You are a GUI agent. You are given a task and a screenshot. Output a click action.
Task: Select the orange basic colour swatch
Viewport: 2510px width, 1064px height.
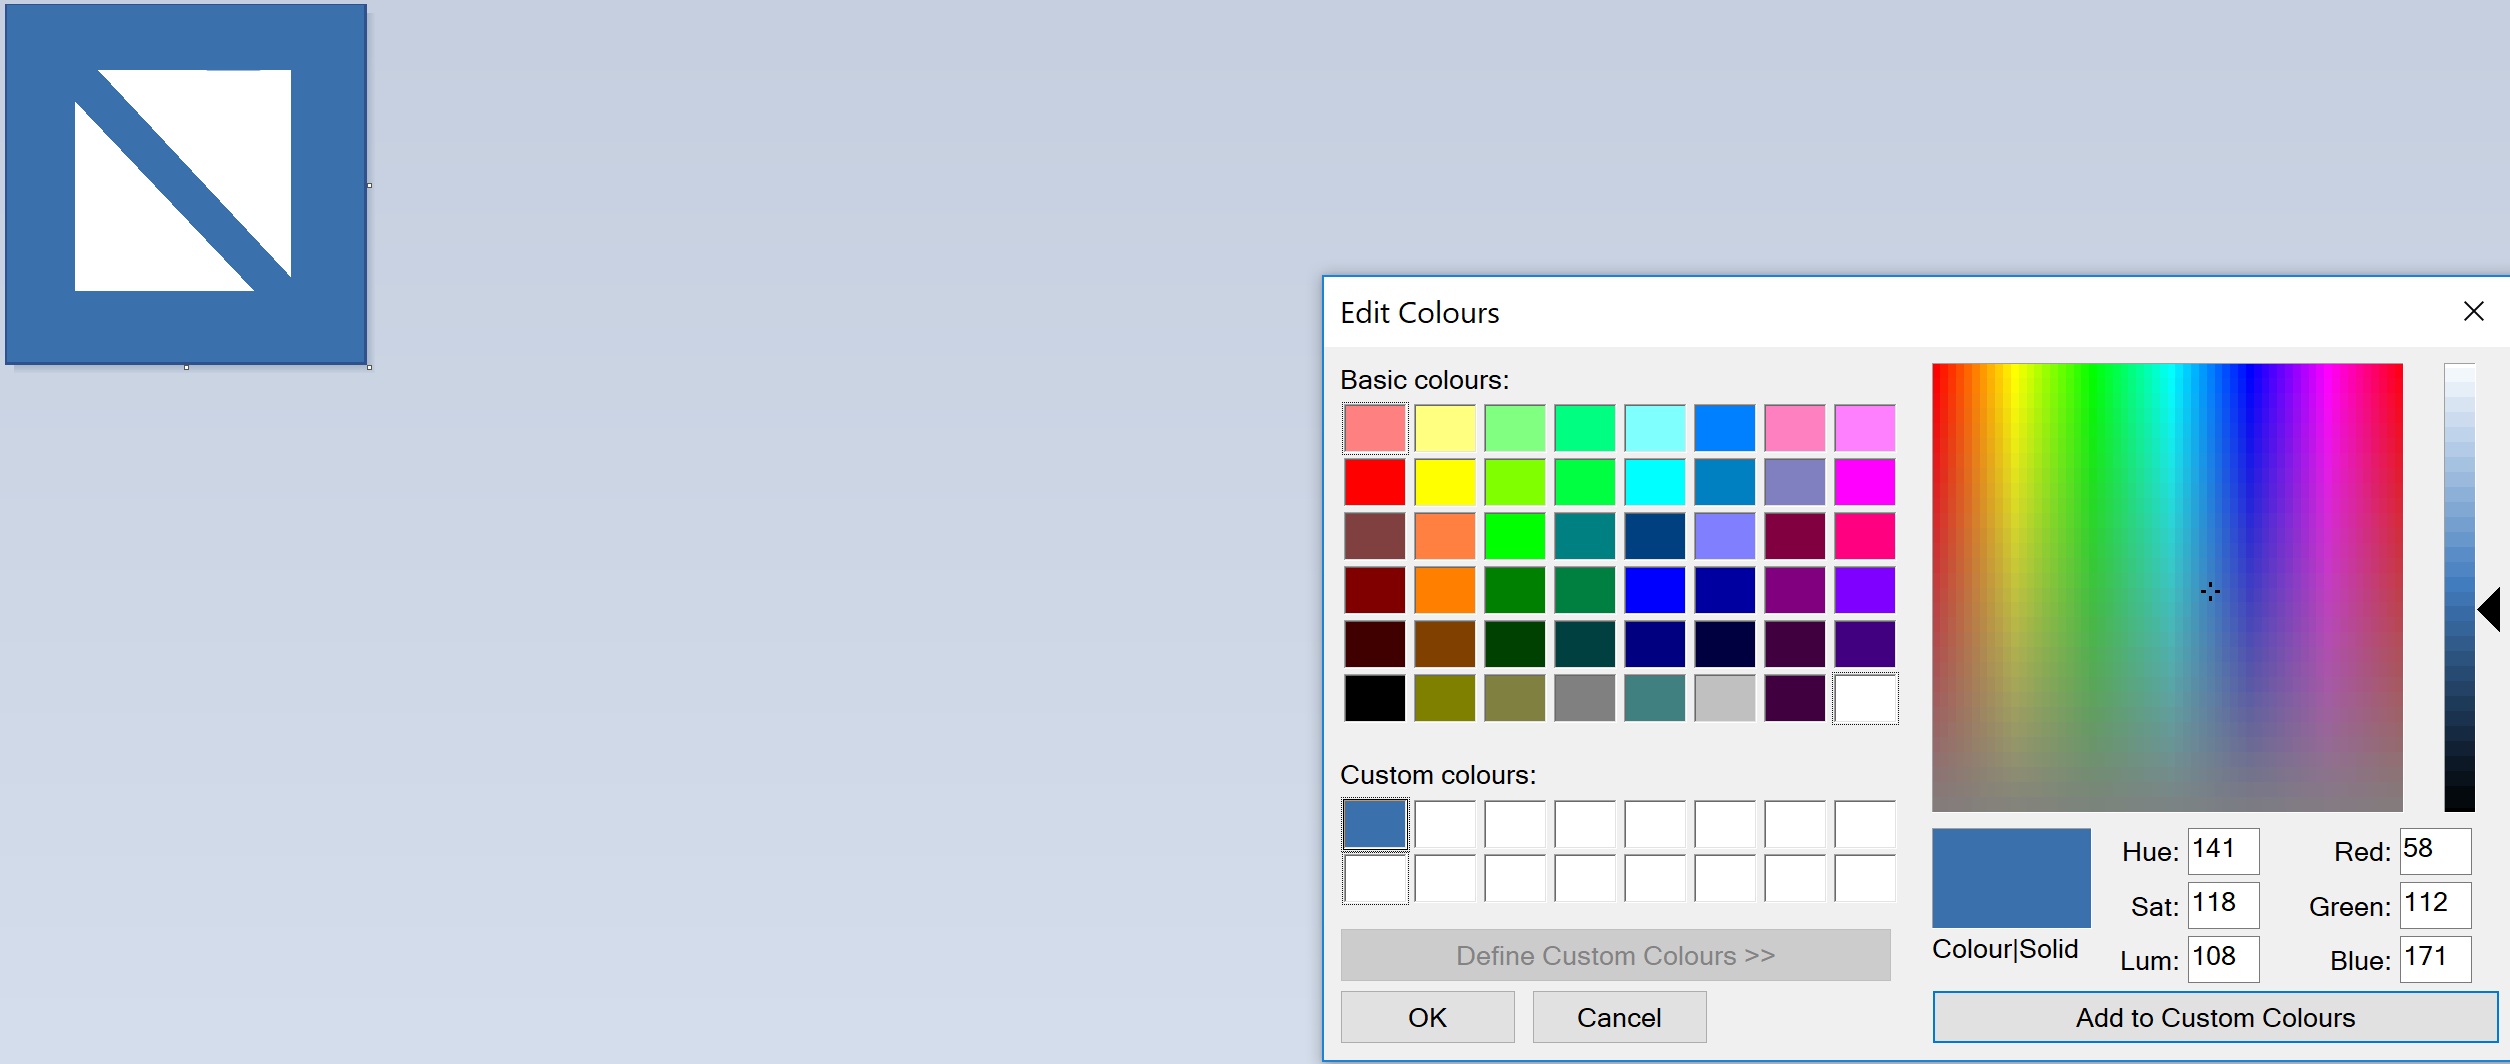tap(1444, 590)
